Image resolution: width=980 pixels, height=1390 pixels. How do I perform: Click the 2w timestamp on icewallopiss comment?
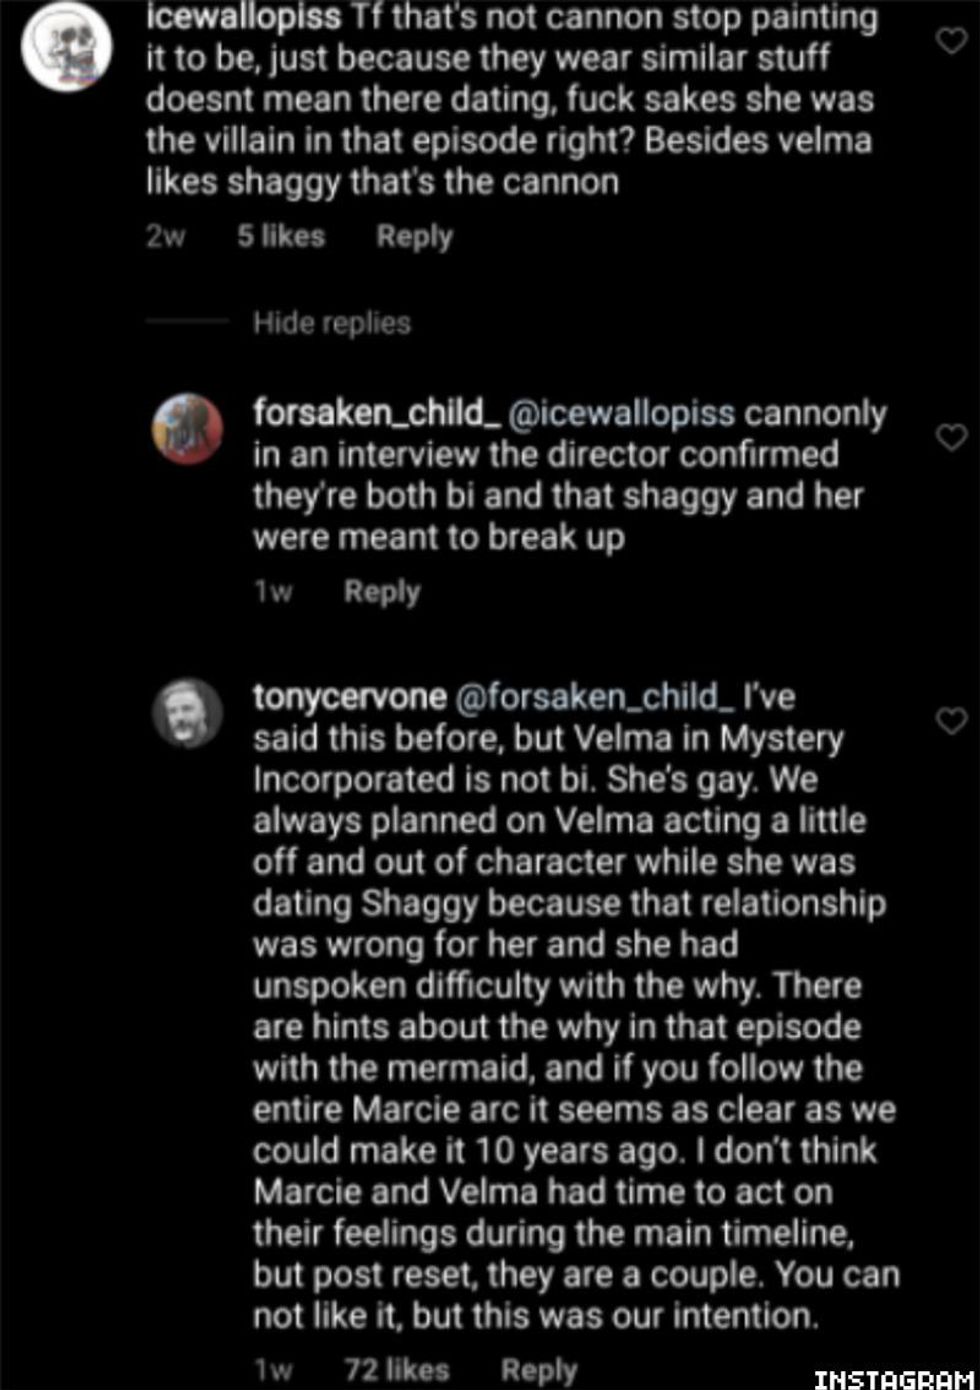pyautogui.click(x=166, y=237)
